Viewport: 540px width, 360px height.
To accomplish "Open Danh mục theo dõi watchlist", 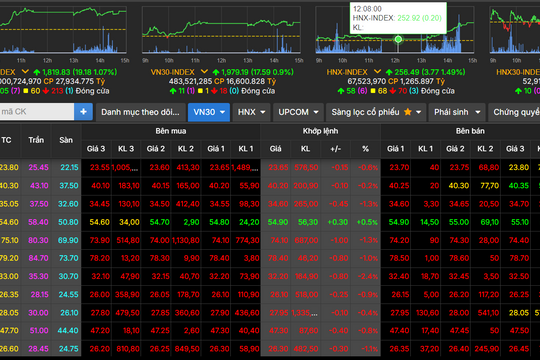I will coord(141,112).
